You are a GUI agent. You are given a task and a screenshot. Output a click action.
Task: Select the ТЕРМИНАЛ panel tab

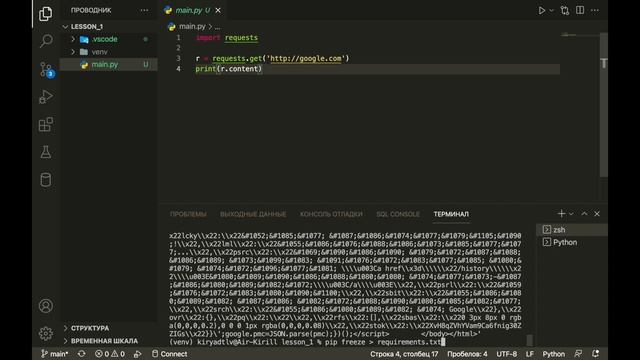[451, 214]
